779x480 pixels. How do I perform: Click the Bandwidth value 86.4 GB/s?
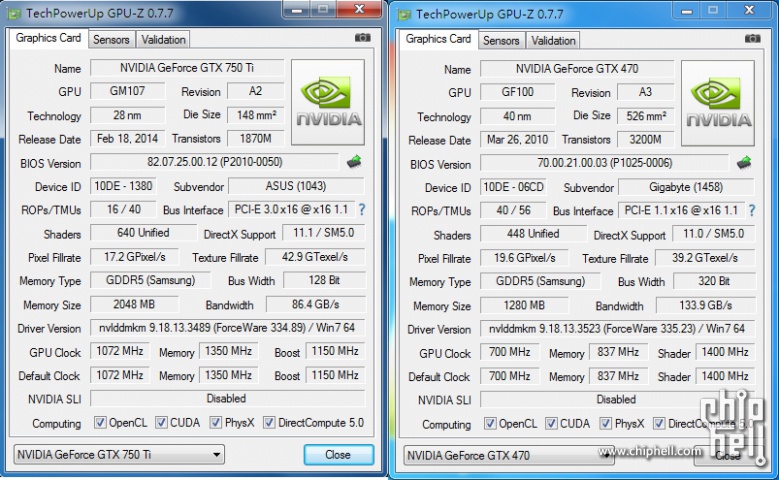315,304
